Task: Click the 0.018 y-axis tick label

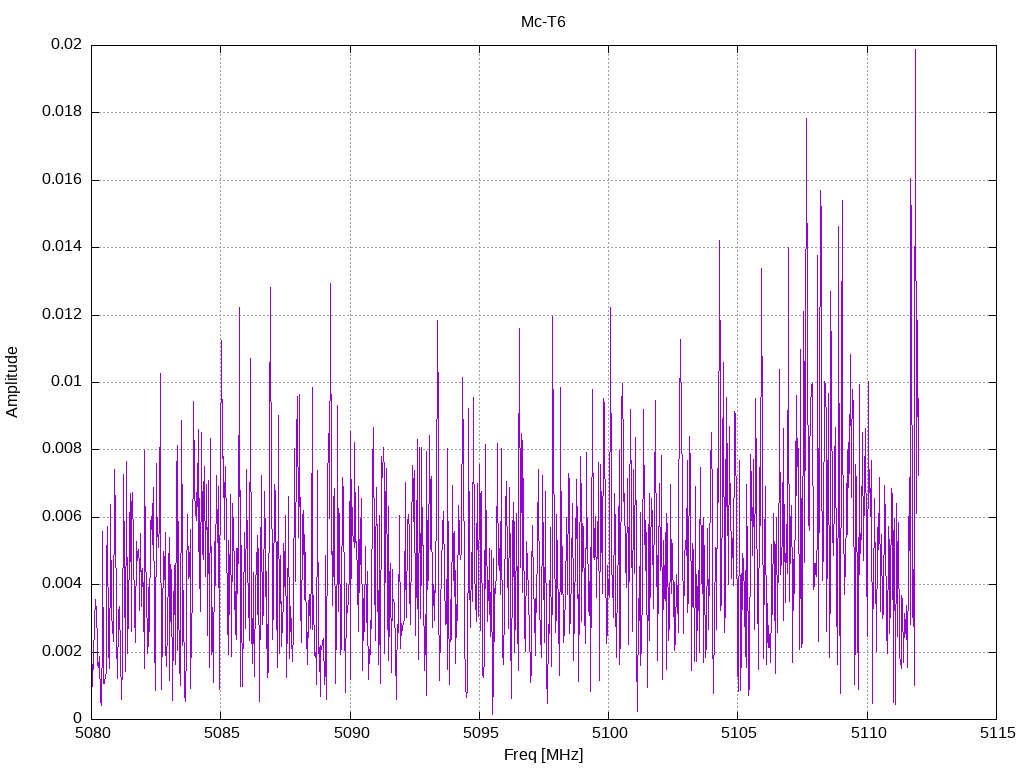Action: (x=62, y=112)
